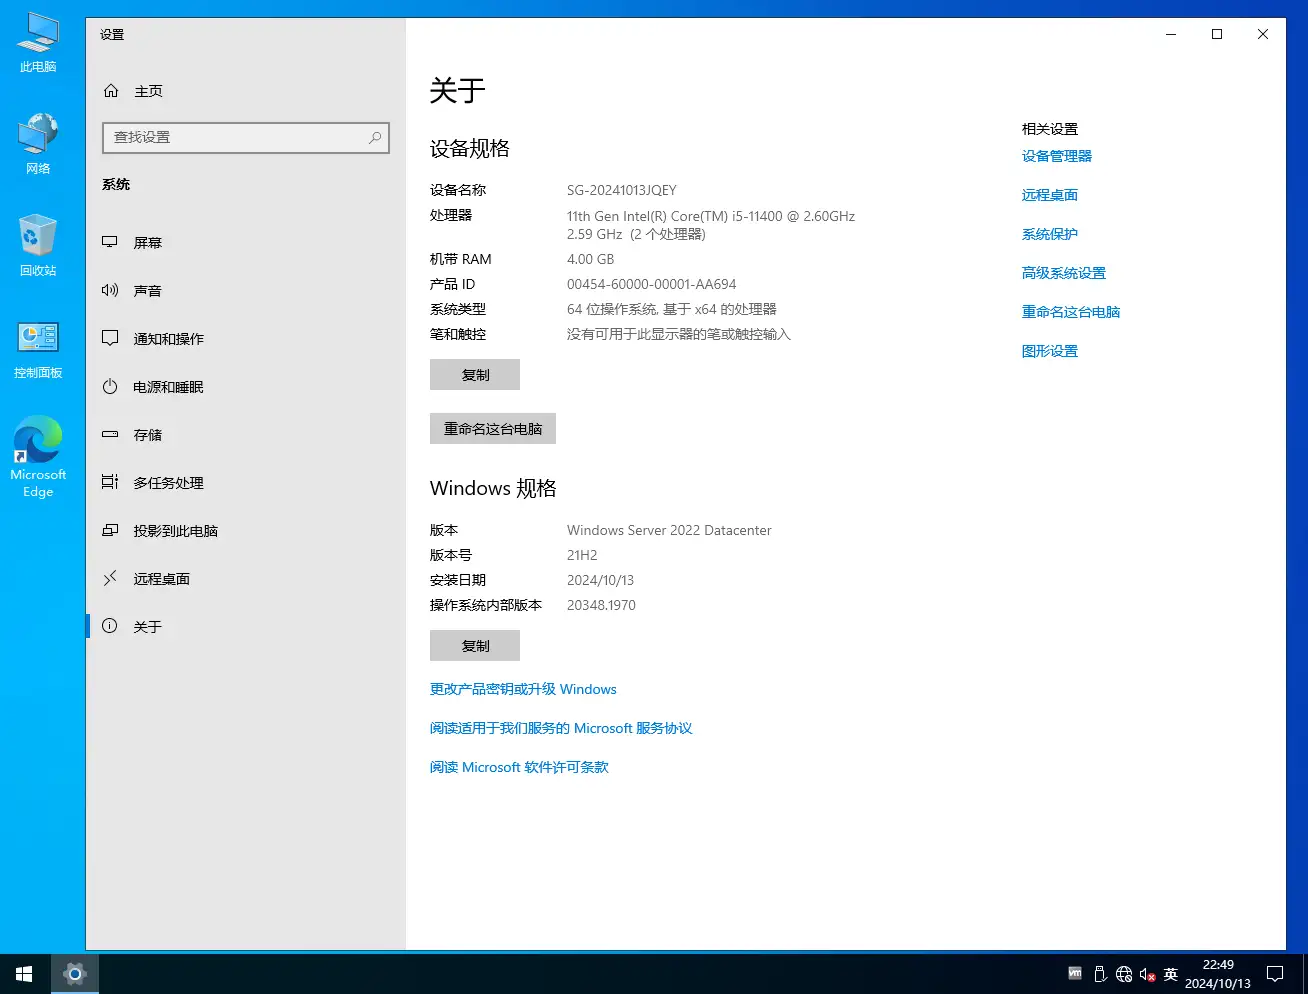Click the install date 2024/10/13 value
This screenshot has height=994, width=1308.
pyautogui.click(x=600, y=580)
